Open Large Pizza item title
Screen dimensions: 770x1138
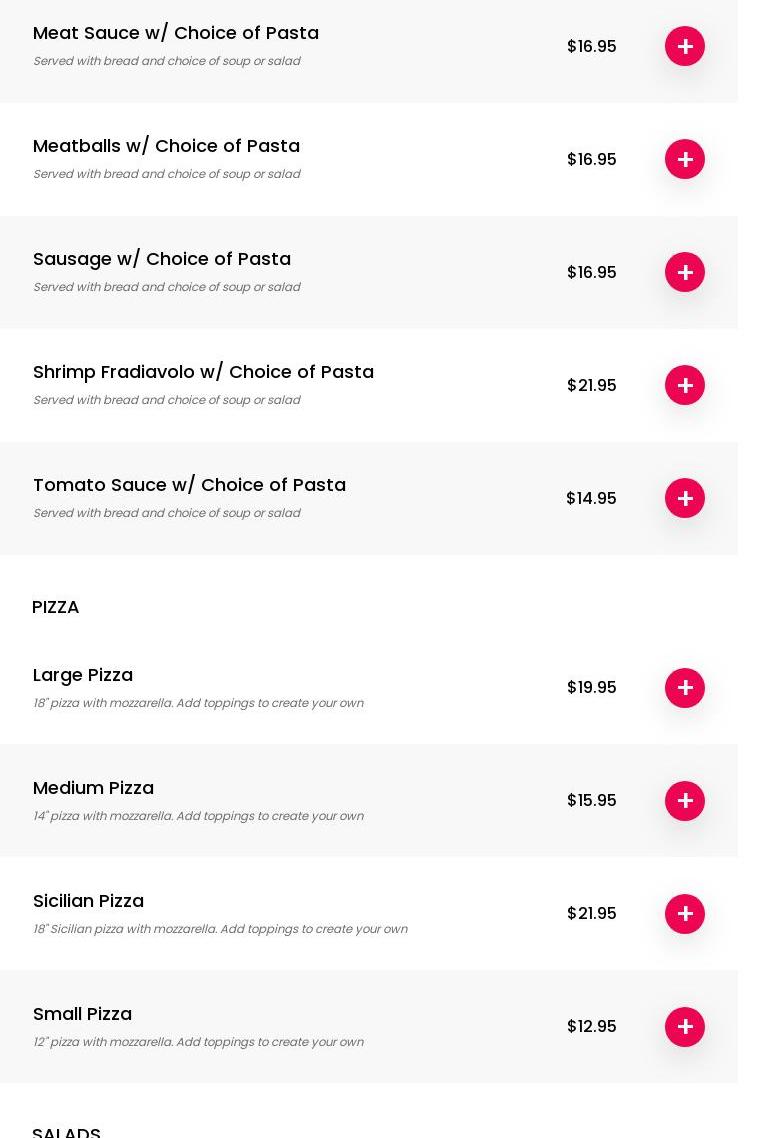pyautogui.click(x=83, y=675)
